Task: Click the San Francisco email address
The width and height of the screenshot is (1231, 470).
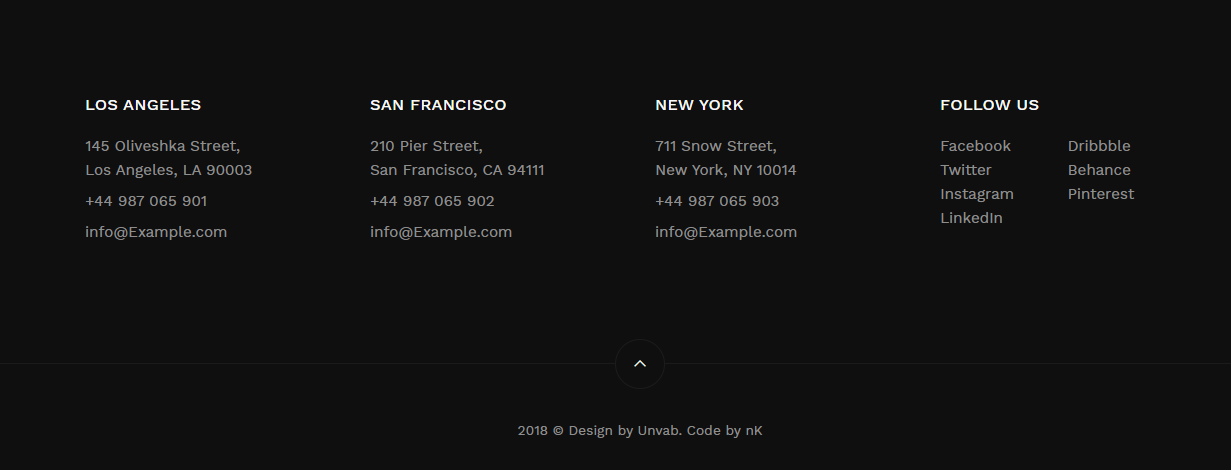Action: point(441,232)
